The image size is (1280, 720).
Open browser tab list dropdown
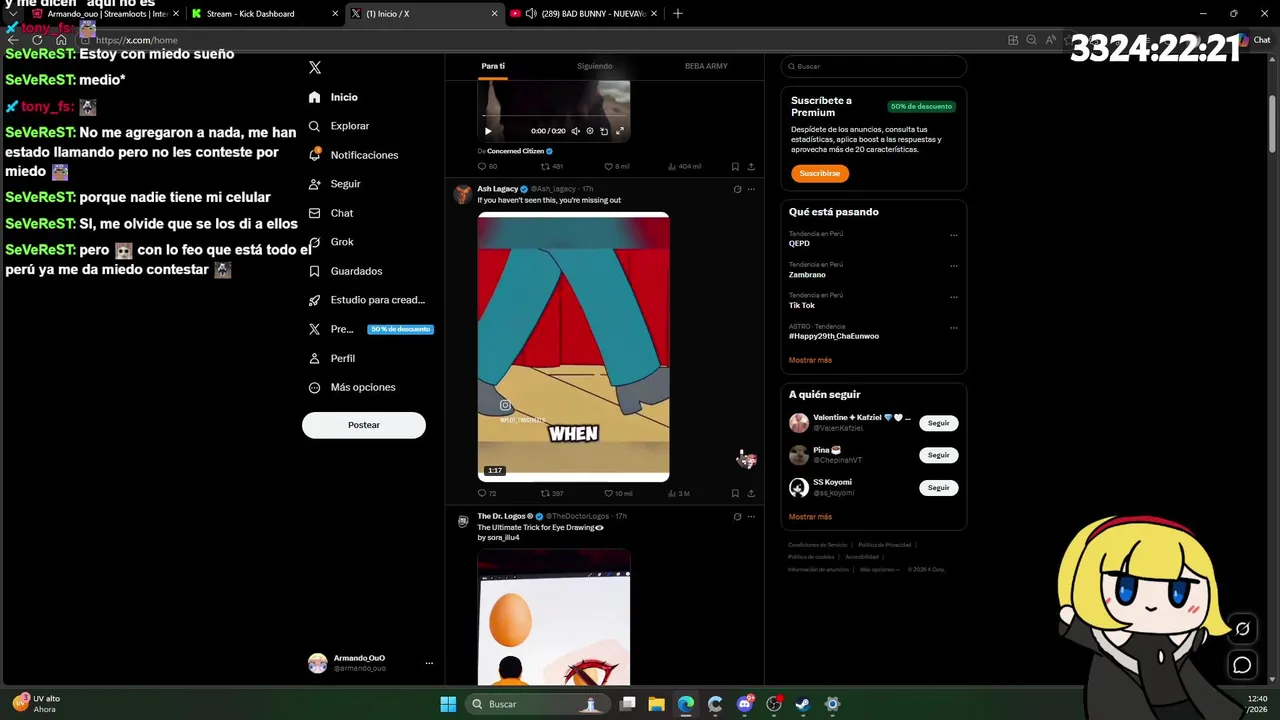click(13, 14)
